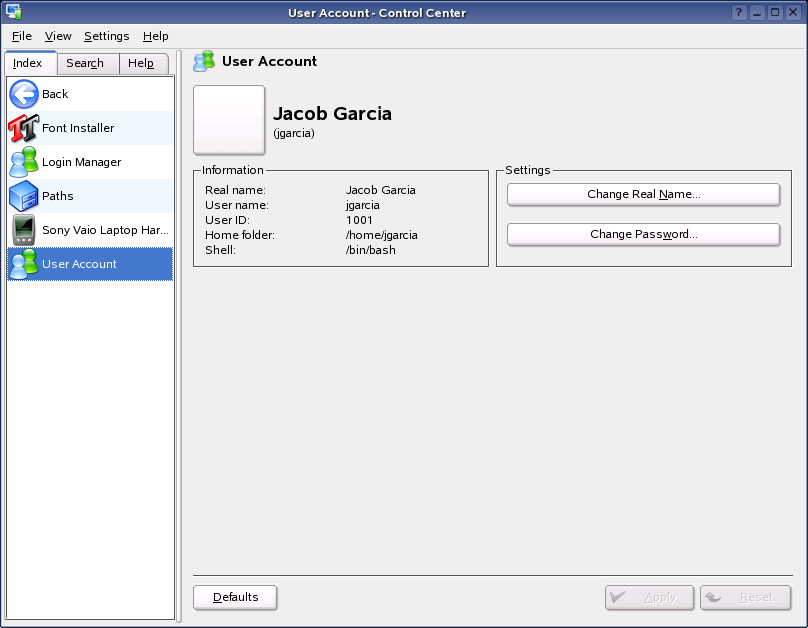Switch to the Search tab

88,63
